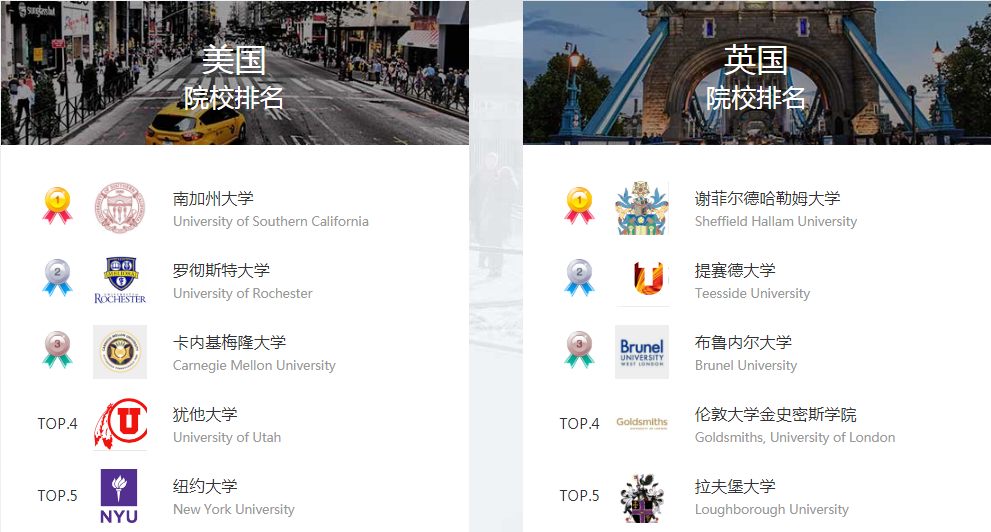
Task: Click the Loughborough University coat of arms
Action: coord(641,498)
